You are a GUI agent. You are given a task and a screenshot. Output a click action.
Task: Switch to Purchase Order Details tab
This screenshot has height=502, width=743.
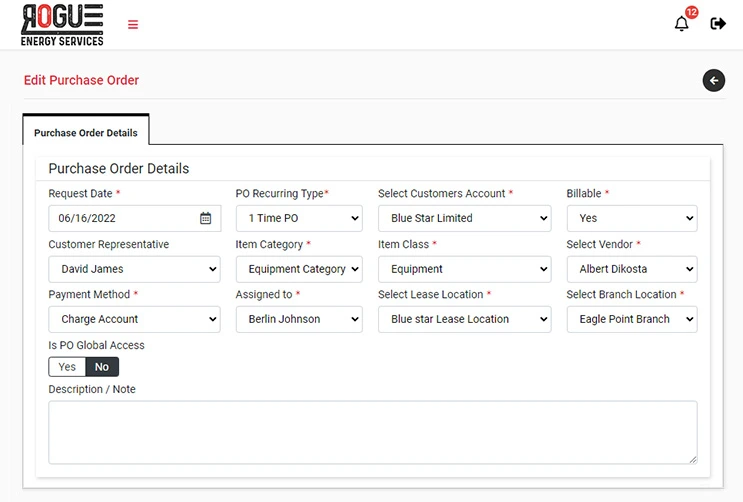(86, 132)
